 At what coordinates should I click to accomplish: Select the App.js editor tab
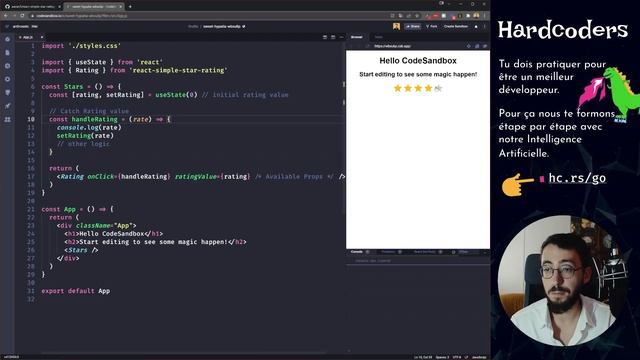click(x=27, y=37)
